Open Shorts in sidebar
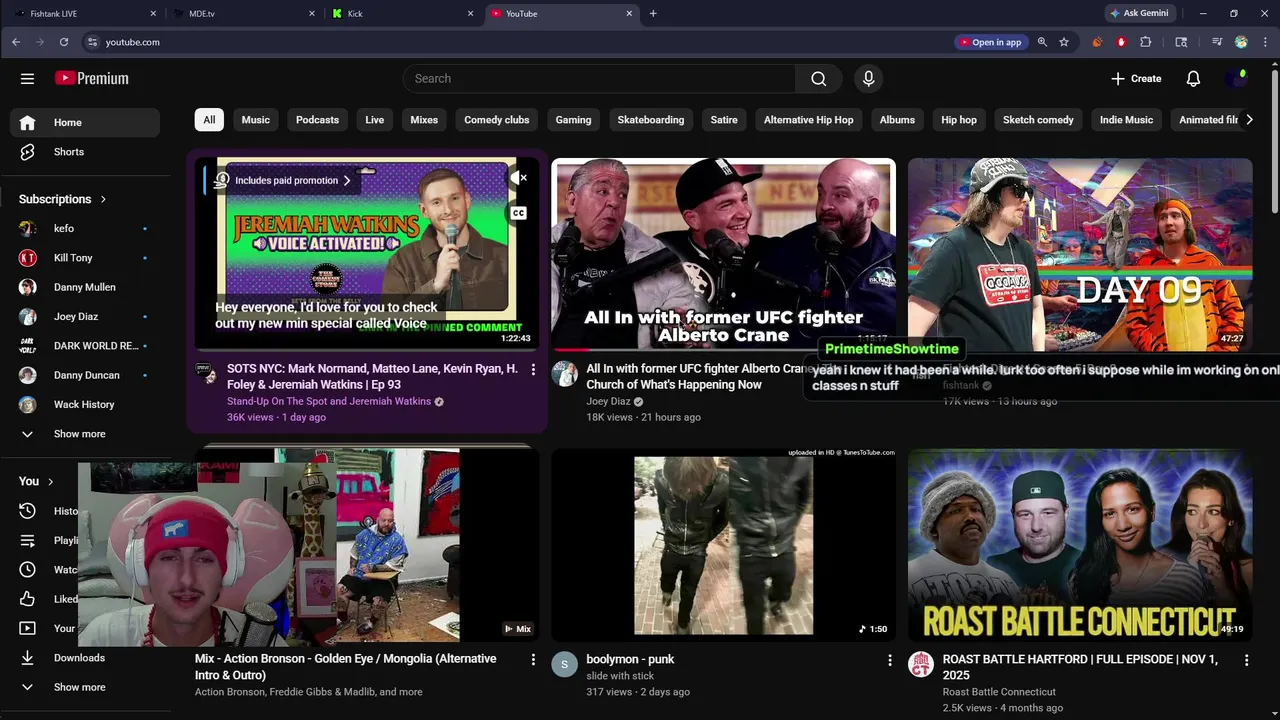 85,152
